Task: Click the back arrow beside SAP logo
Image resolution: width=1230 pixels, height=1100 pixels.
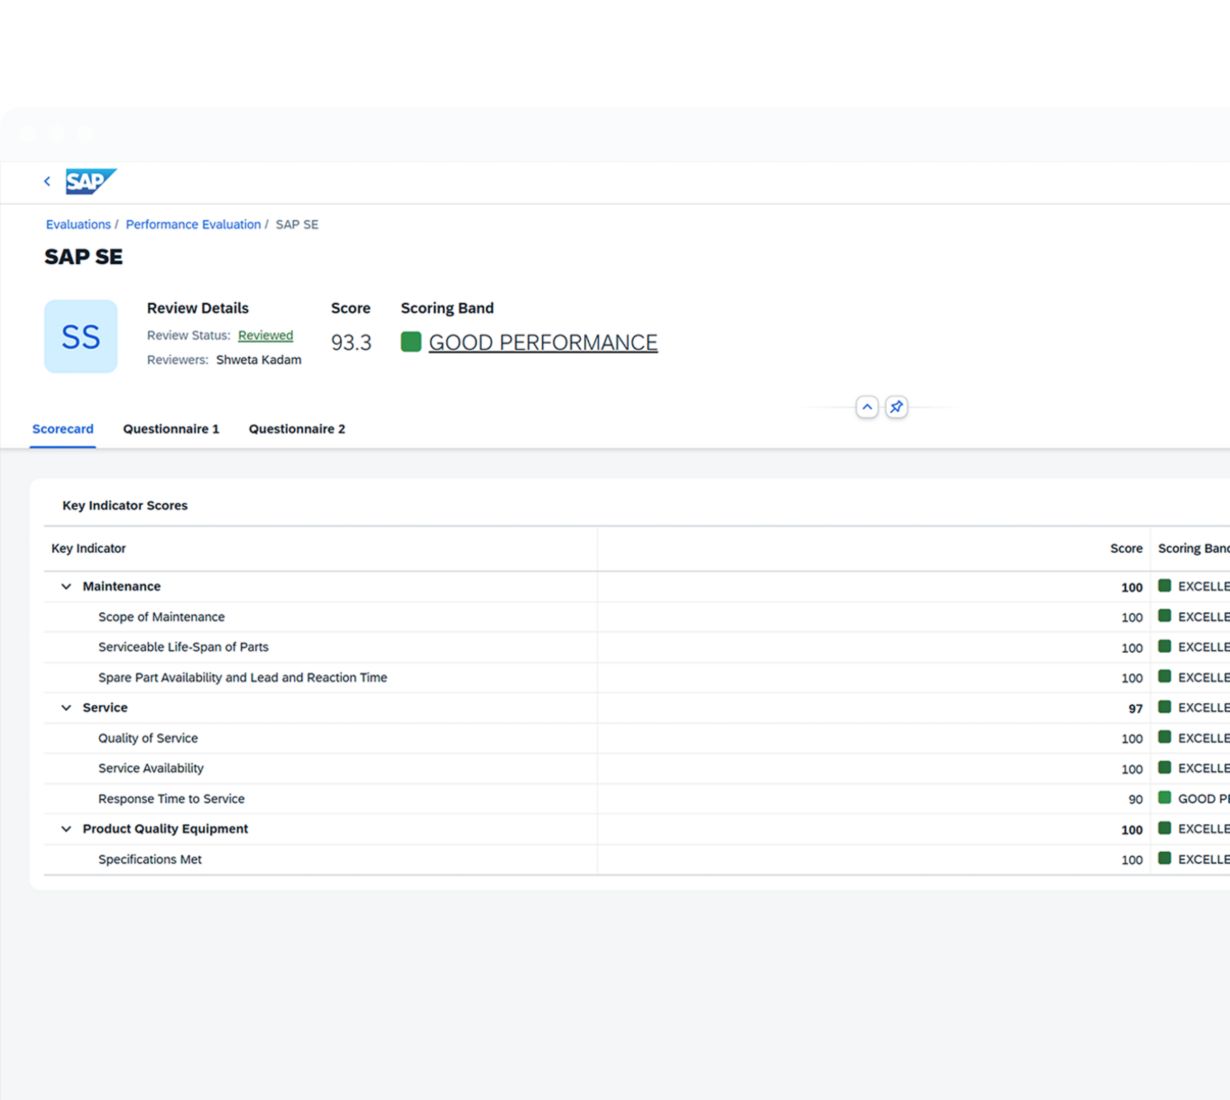Action: click(x=47, y=181)
